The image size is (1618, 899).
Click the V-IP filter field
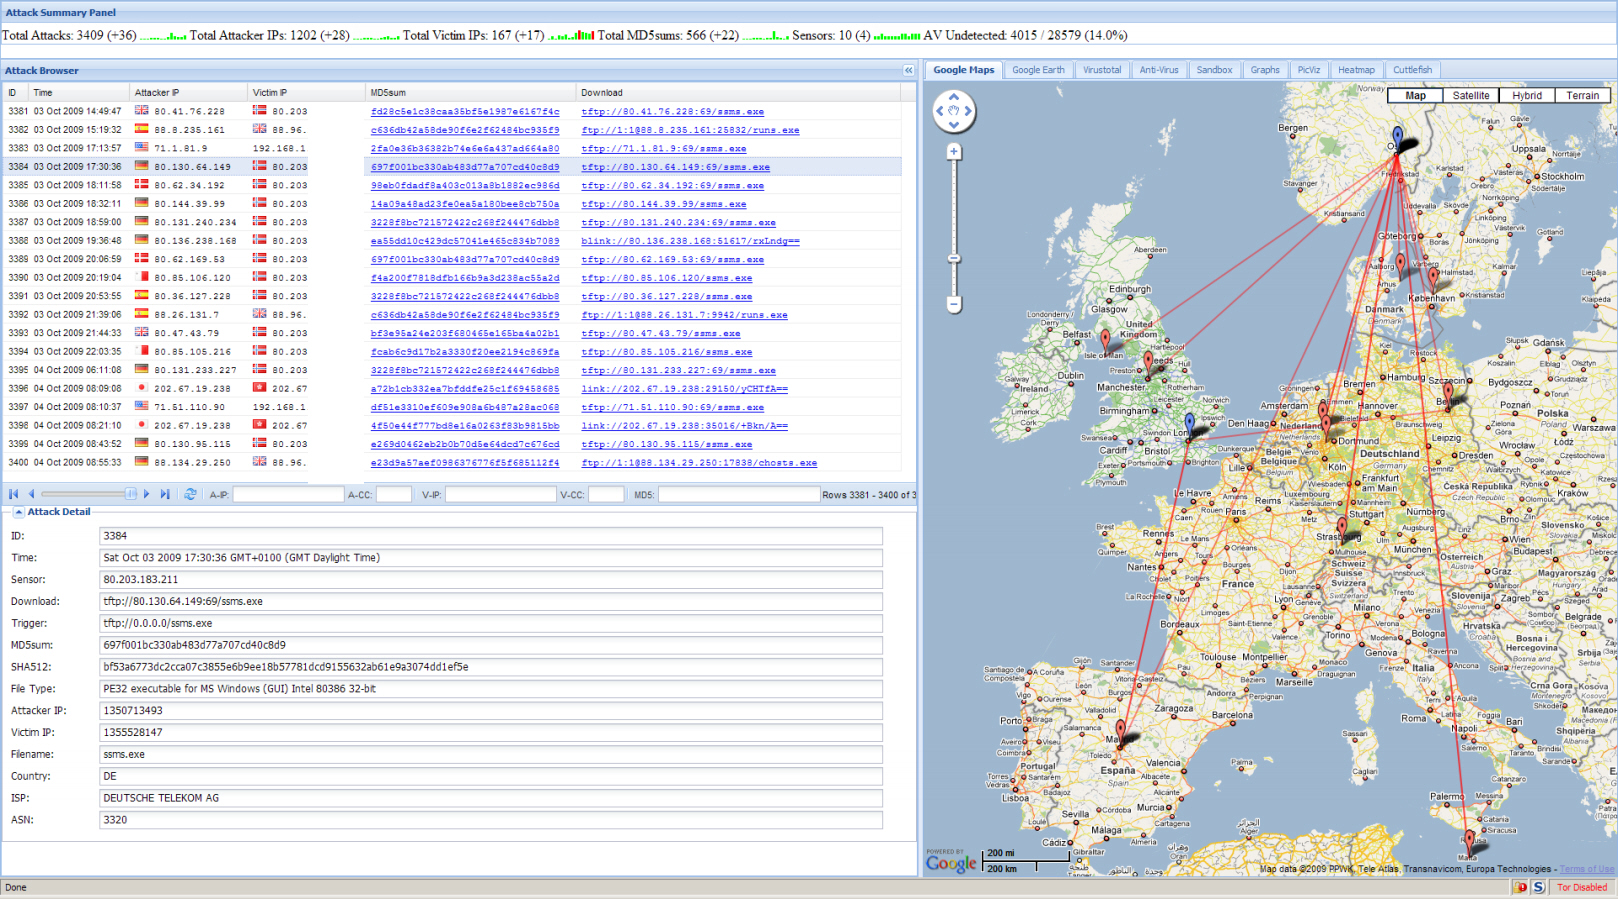[x=500, y=494]
